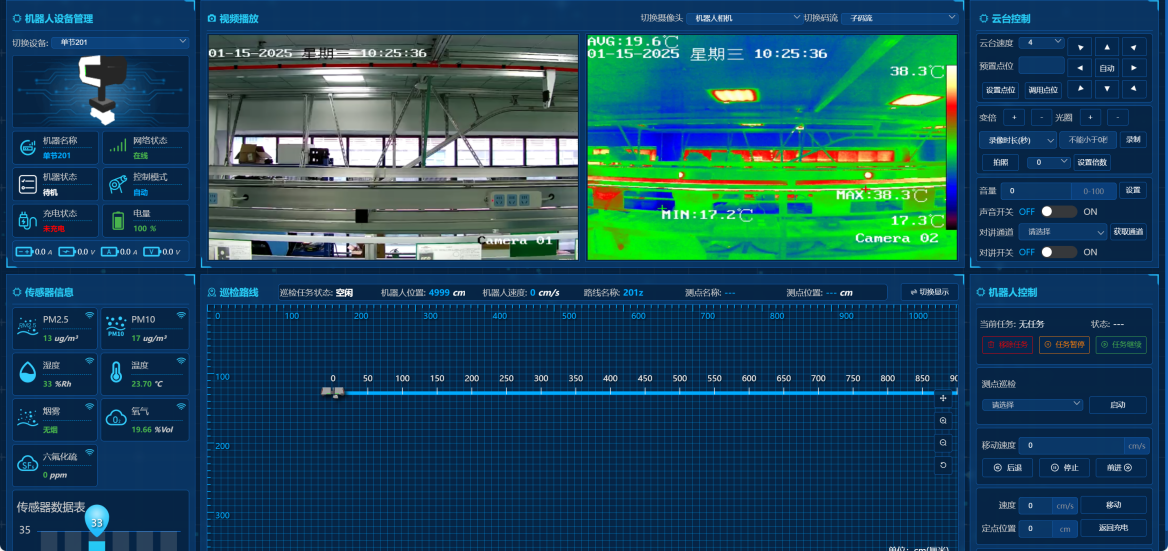Viewport: 1168px width, 551px height.
Task: Toggle the intercom switch (对讲开关)
Action: tap(1058, 252)
